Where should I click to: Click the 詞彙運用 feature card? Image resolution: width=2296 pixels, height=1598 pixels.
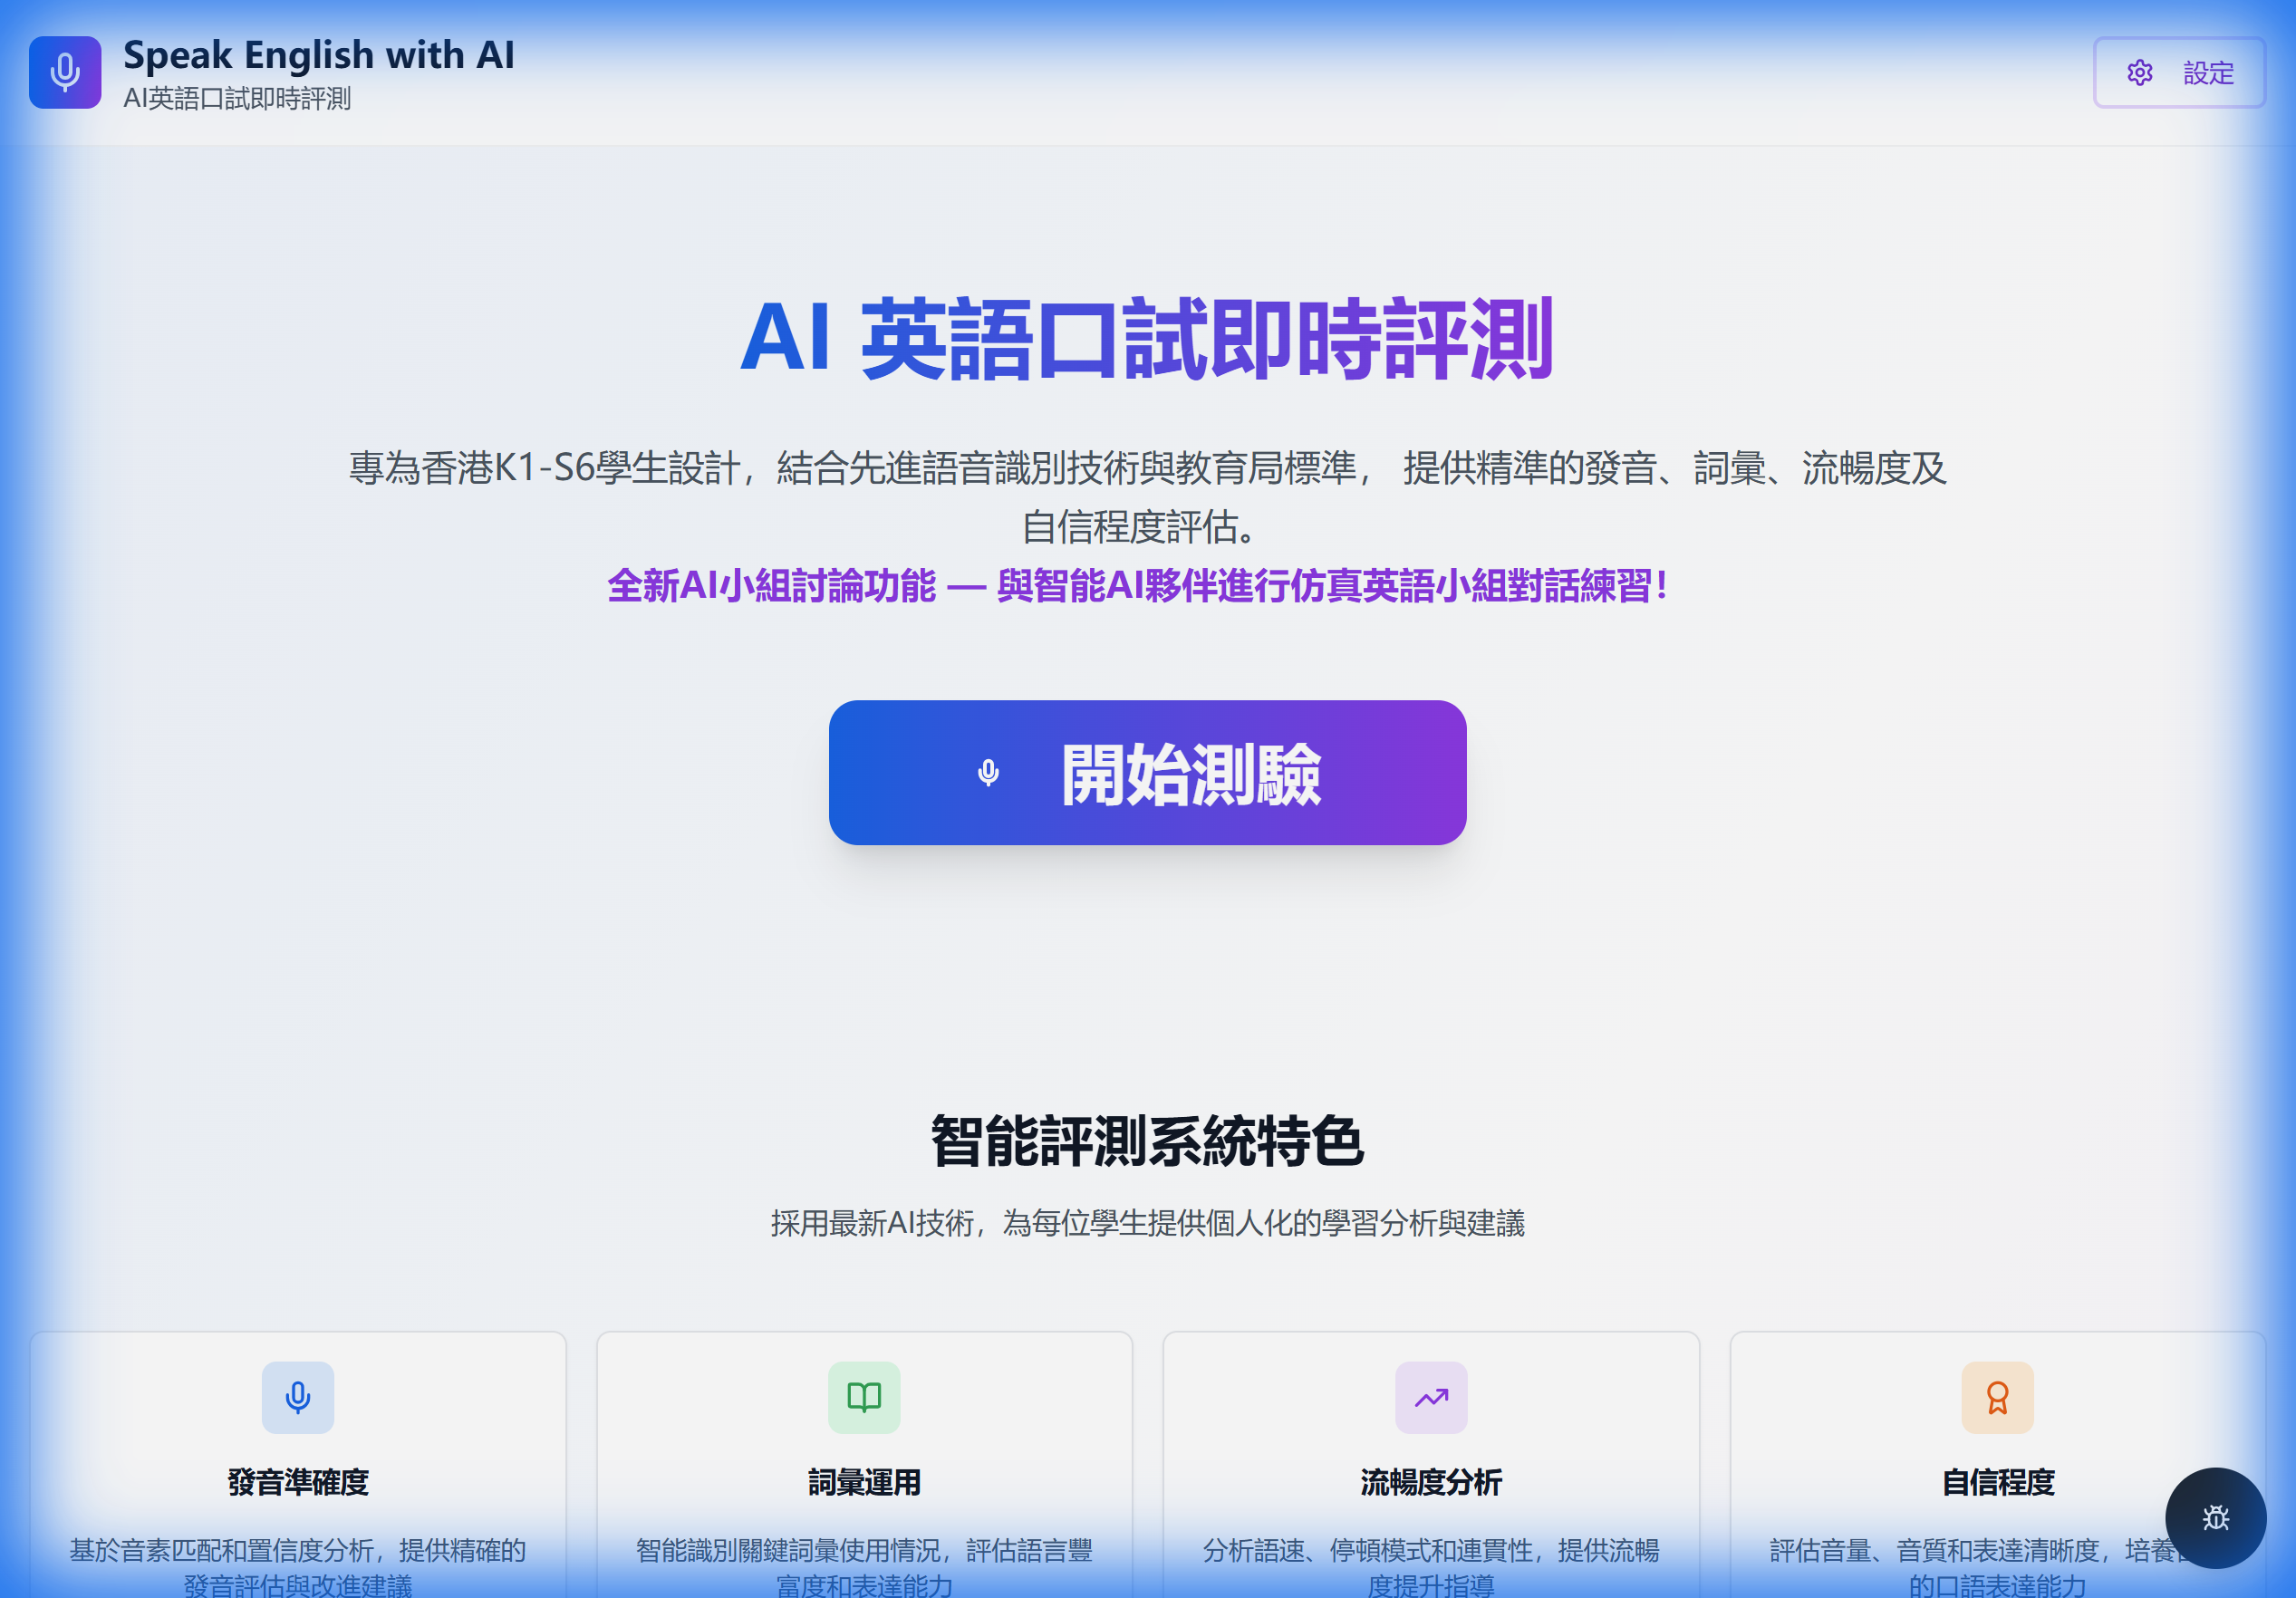(864, 1460)
